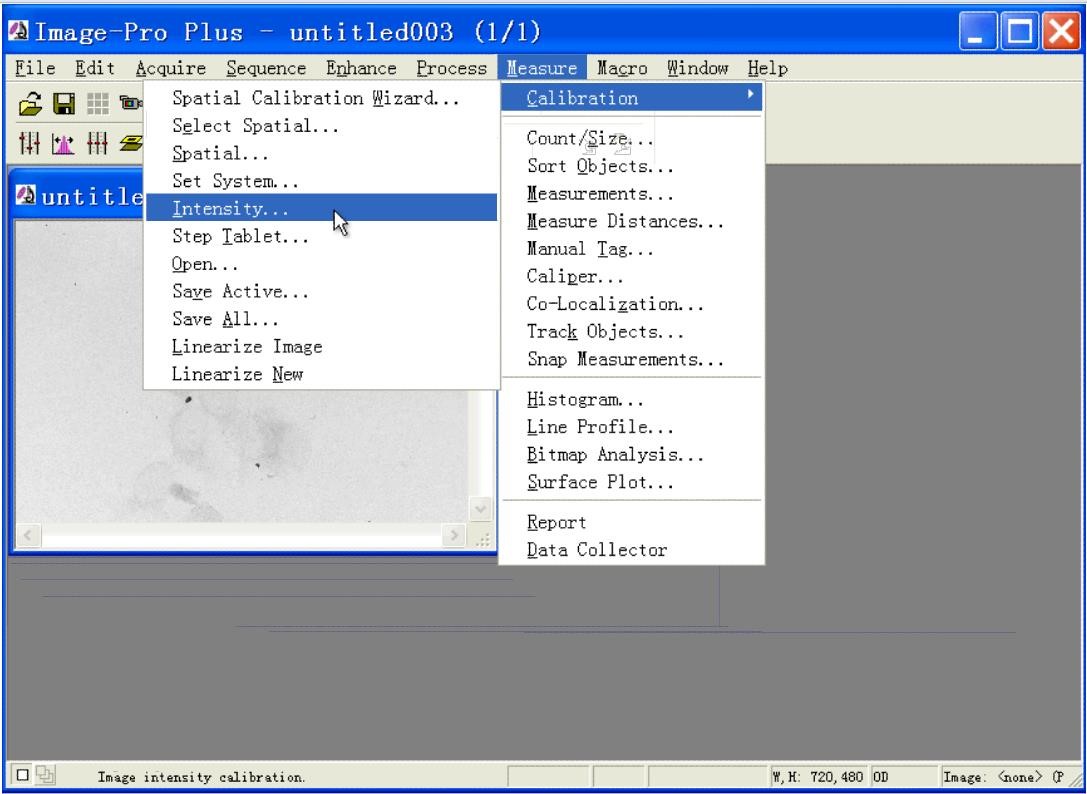Choose Save Active... entry
Viewport: 1087px width, 794px height.
click(321, 291)
